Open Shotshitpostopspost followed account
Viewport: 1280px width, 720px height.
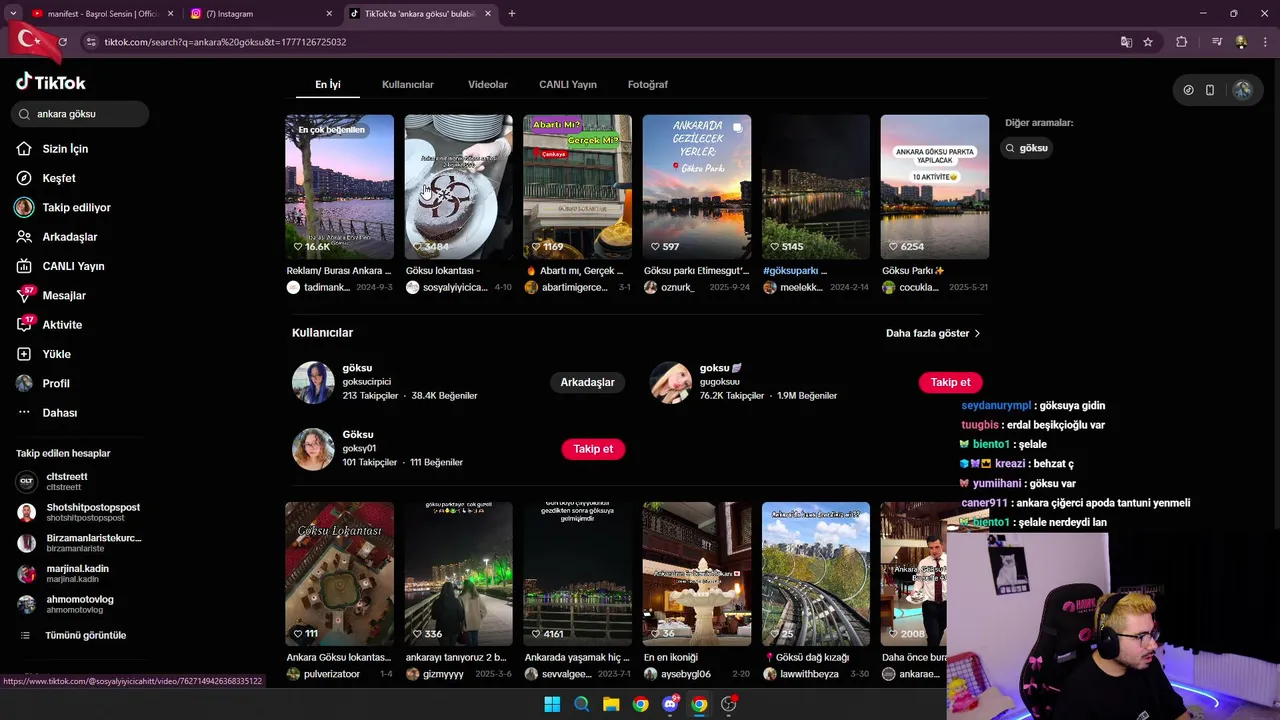tap(80, 512)
